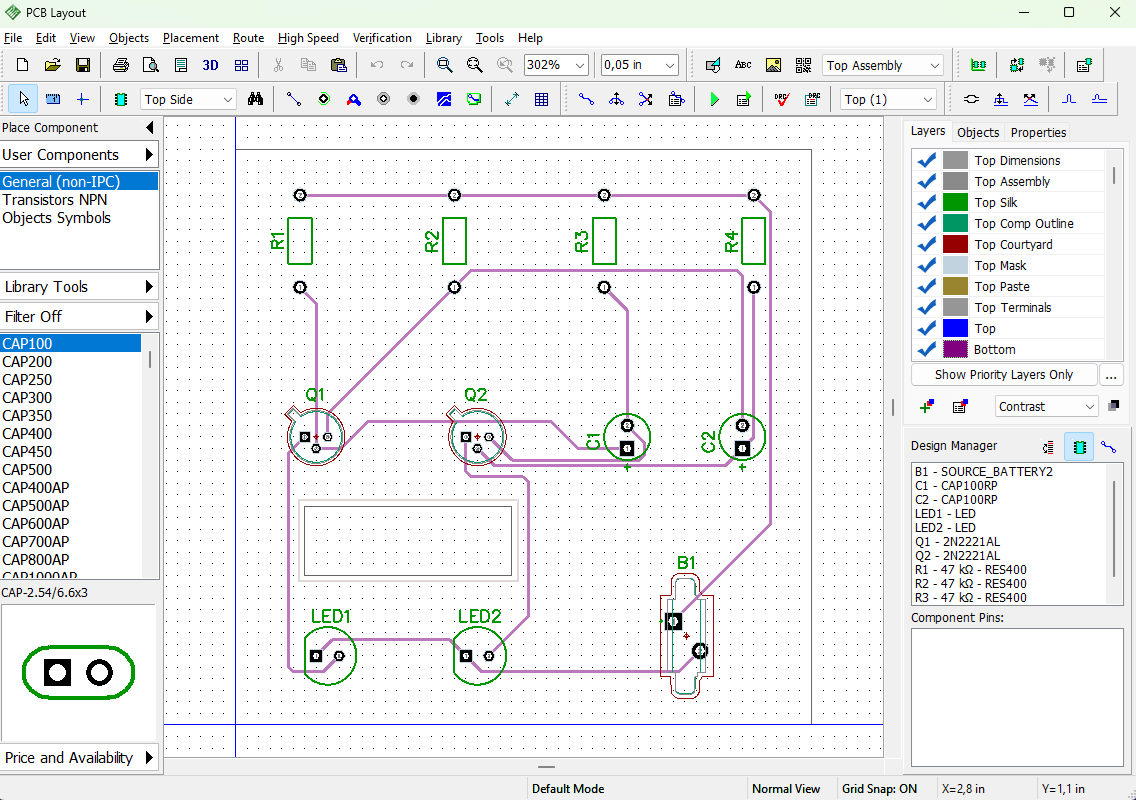Uncheck the Top Silk layer visibility
The image size is (1136, 800).
tap(926, 202)
